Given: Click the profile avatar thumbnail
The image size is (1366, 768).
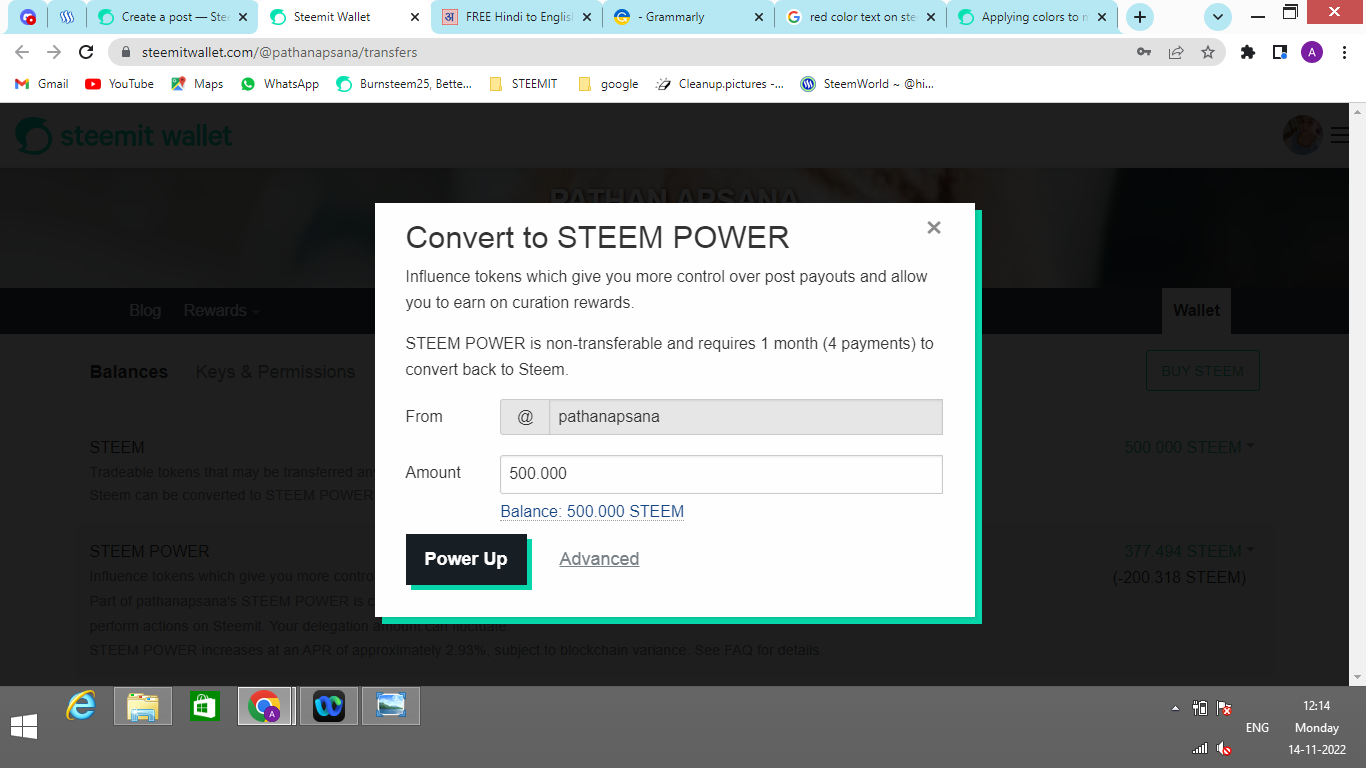Looking at the screenshot, I should (x=1302, y=134).
